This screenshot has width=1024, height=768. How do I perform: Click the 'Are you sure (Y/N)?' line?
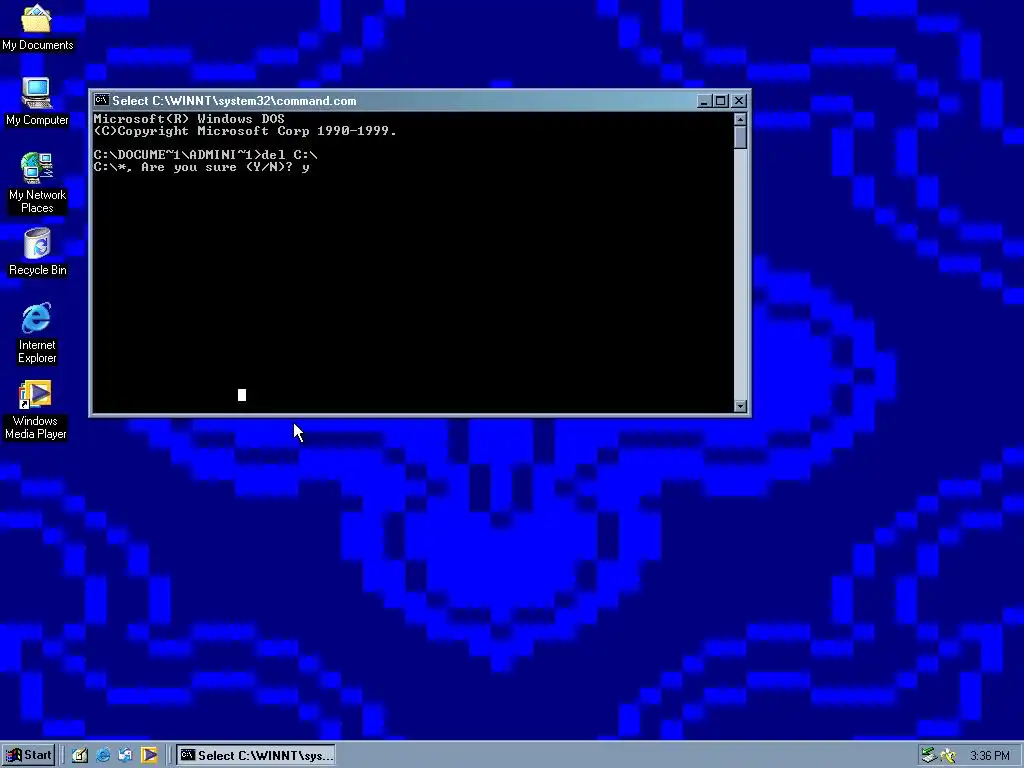[201, 167]
